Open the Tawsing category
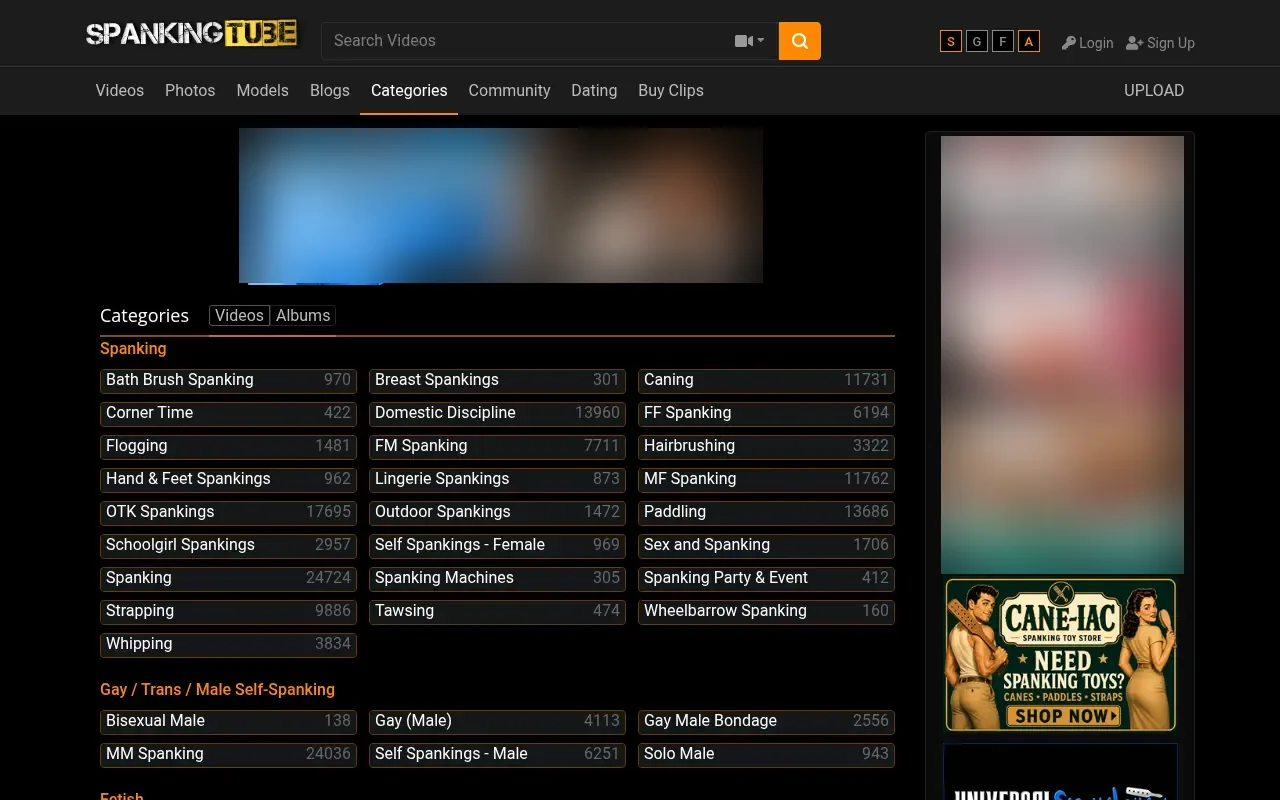This screenshot has height=800, width=1280. pyautogui.click(x=497, y=611)
